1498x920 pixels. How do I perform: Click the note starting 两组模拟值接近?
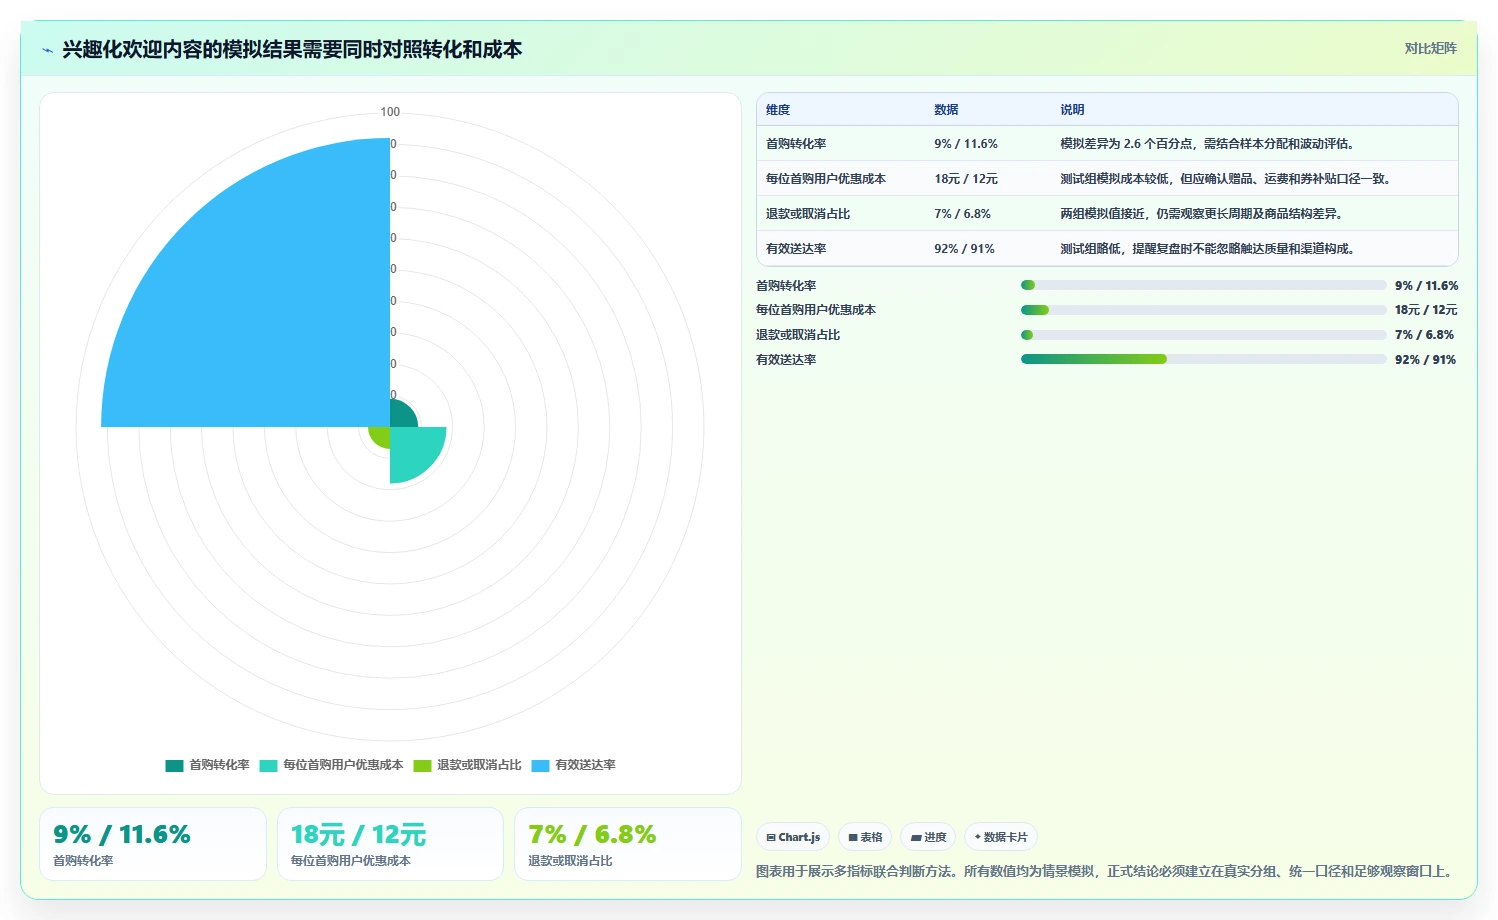1204,214
